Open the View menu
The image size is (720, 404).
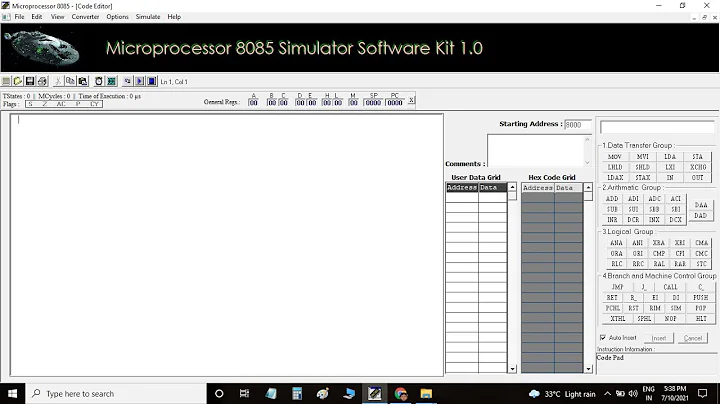tap(57, 17)
